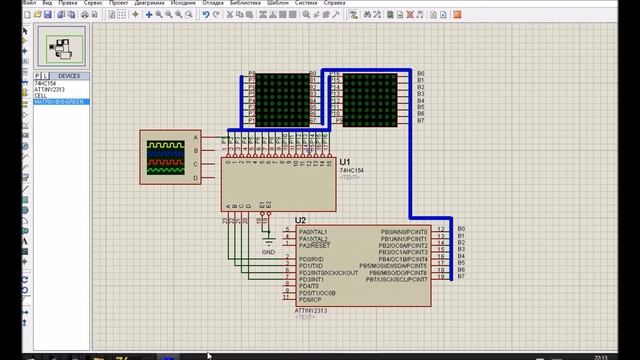Select the Junction dot mode tool
This screenshot has width=640, height=360.
(25, 51)
